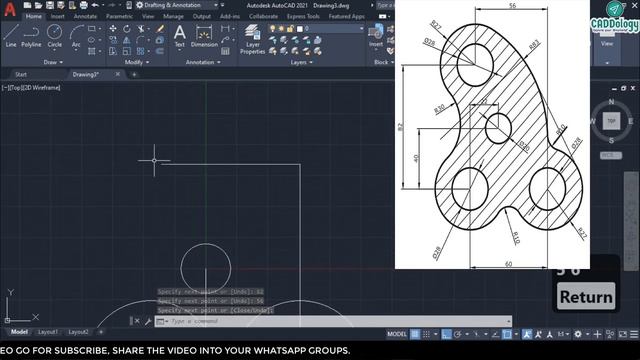Click the Hatch tool icon
Screen dimensions: 640x360
(x=92, y=51)
